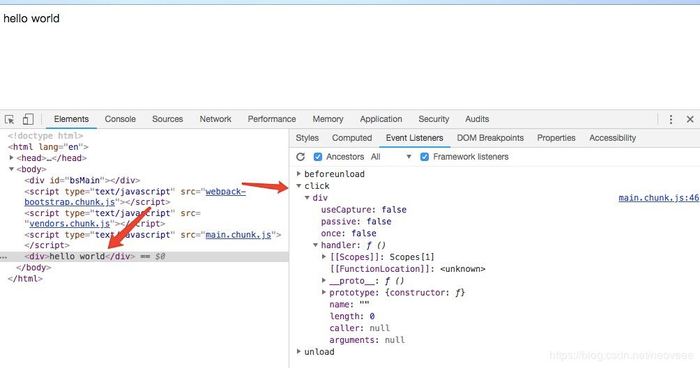Open the Application tab
Screen dimensions: 700x368
(381, 119)
